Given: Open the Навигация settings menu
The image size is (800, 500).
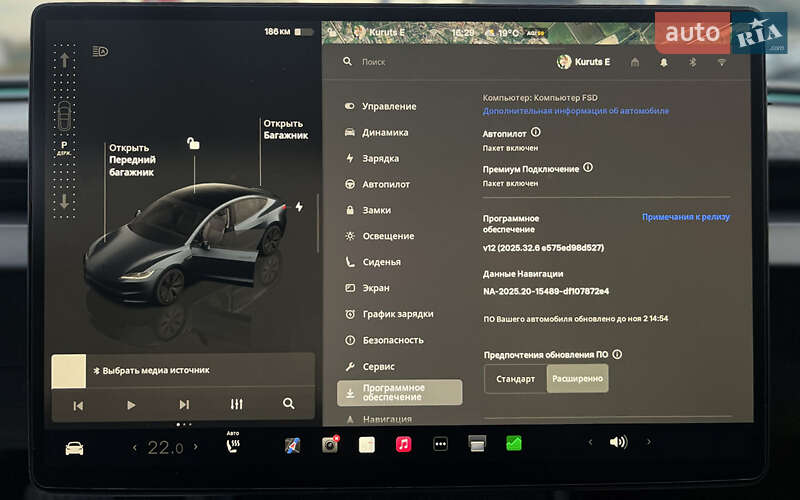Looking at the screenshot, I should [379, 419].
